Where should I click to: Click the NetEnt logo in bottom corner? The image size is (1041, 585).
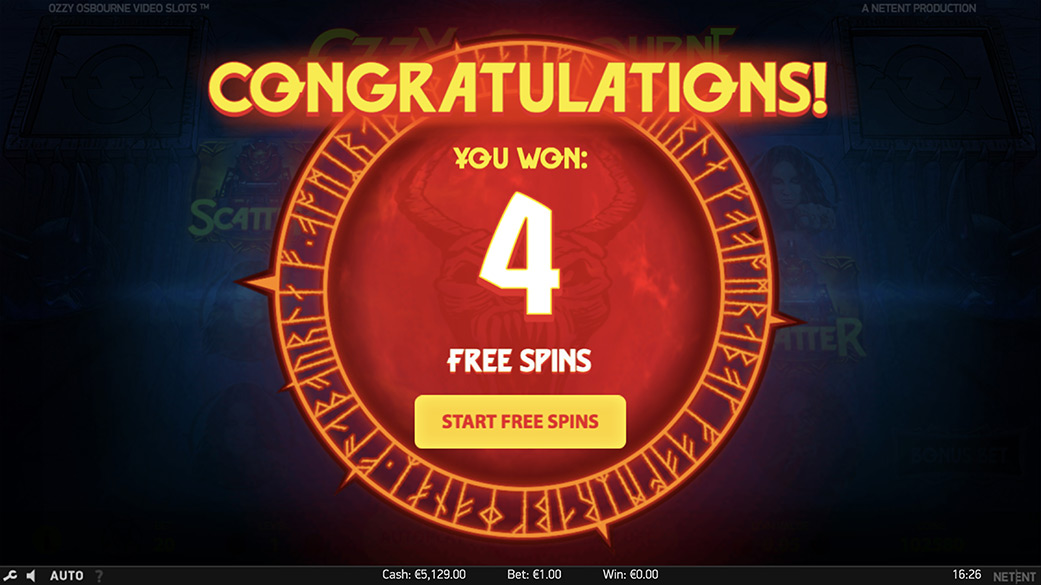[1014, 576]
